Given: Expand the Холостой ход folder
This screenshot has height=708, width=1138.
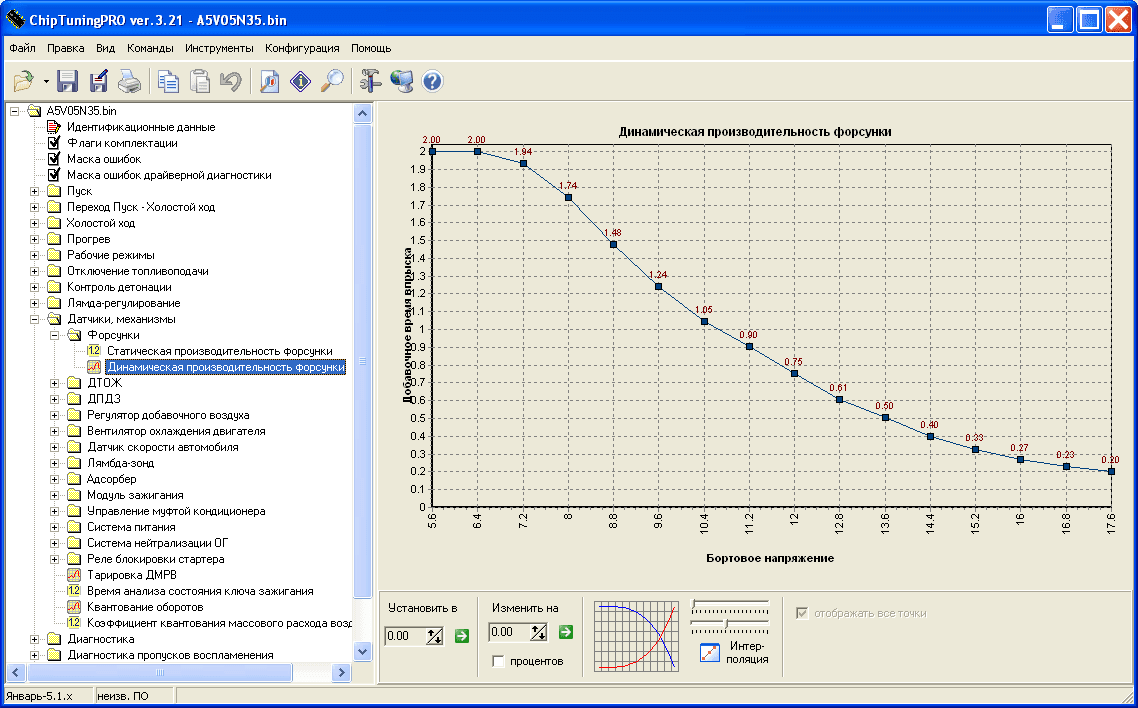Looking at the screenshot, I should coord(34,223).
